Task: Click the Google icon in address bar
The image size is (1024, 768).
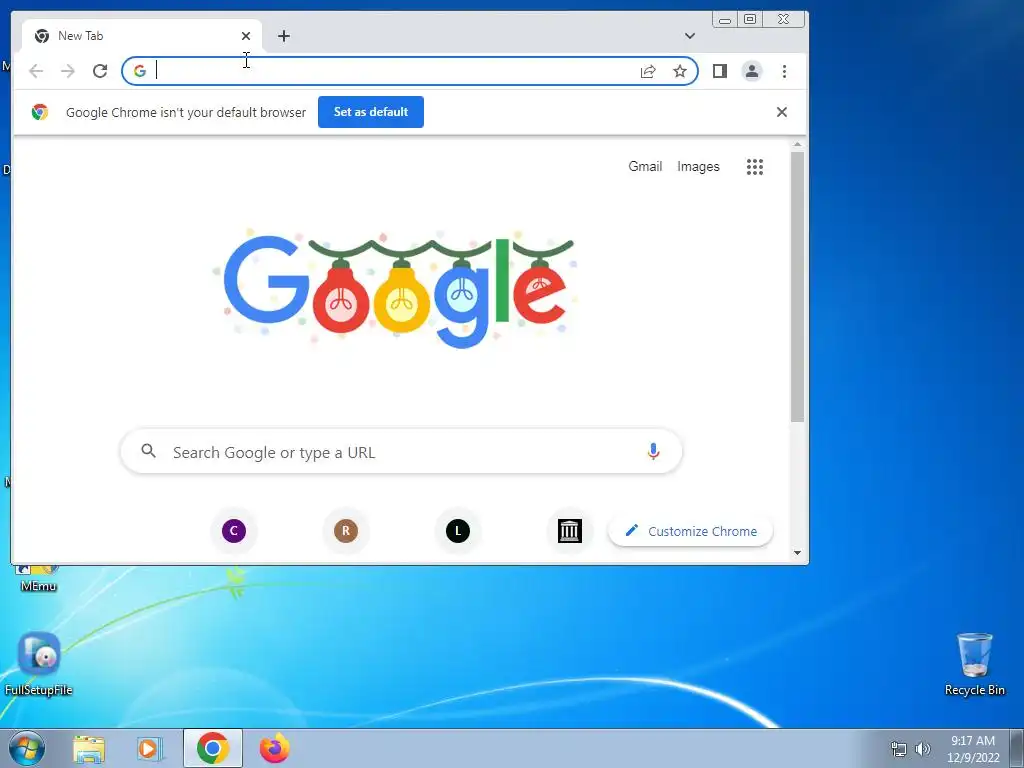Action: [x=140, y=71]
